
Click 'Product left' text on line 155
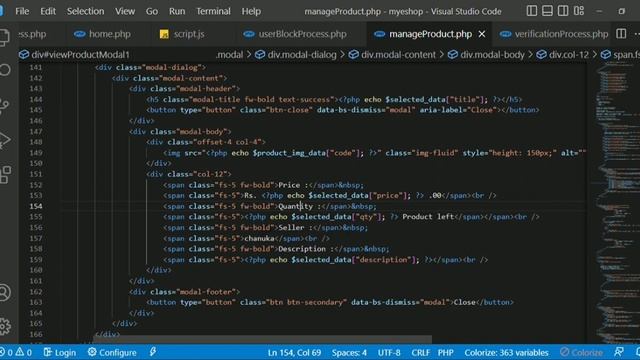pos(428,217)
